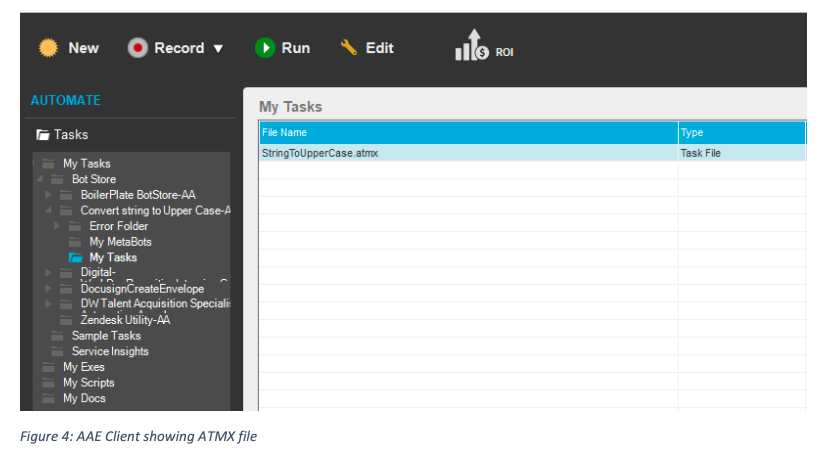
Task: Expand the Digital- folder node
Action: (x=49, y=273)
